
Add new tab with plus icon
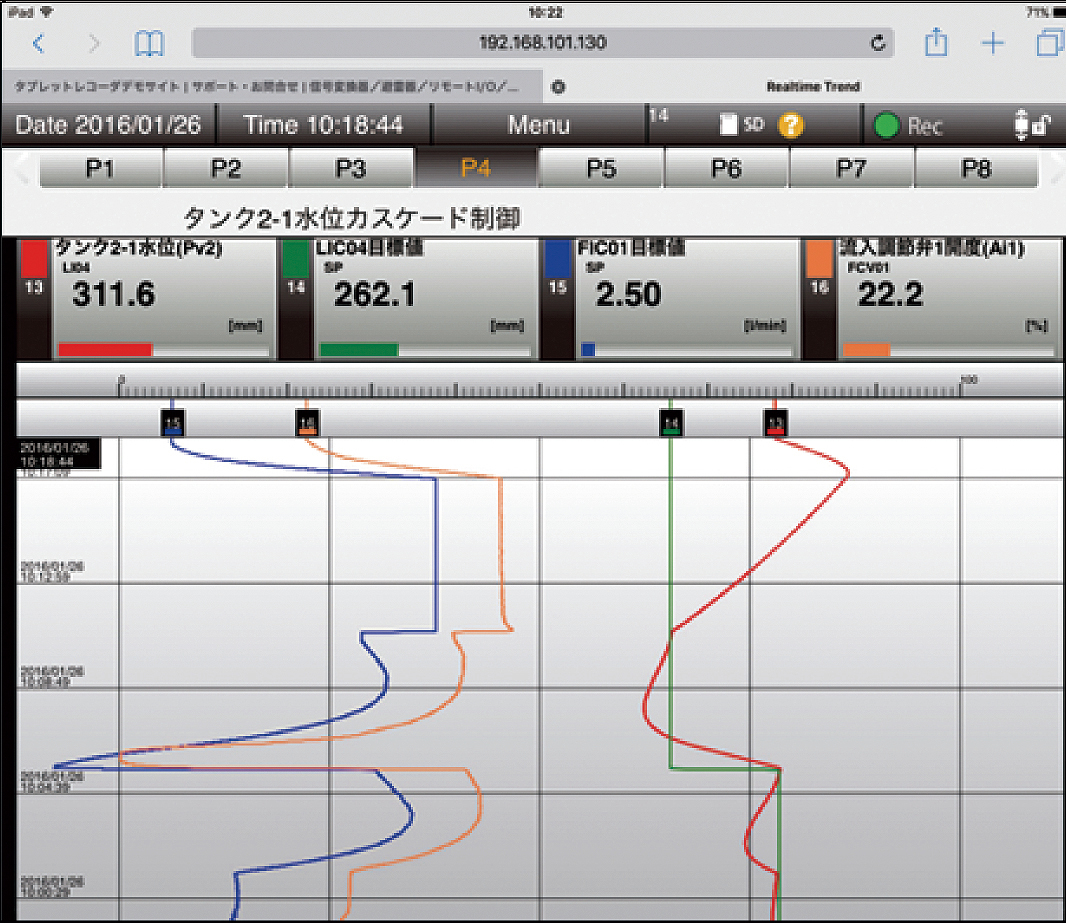coord(993,43)
